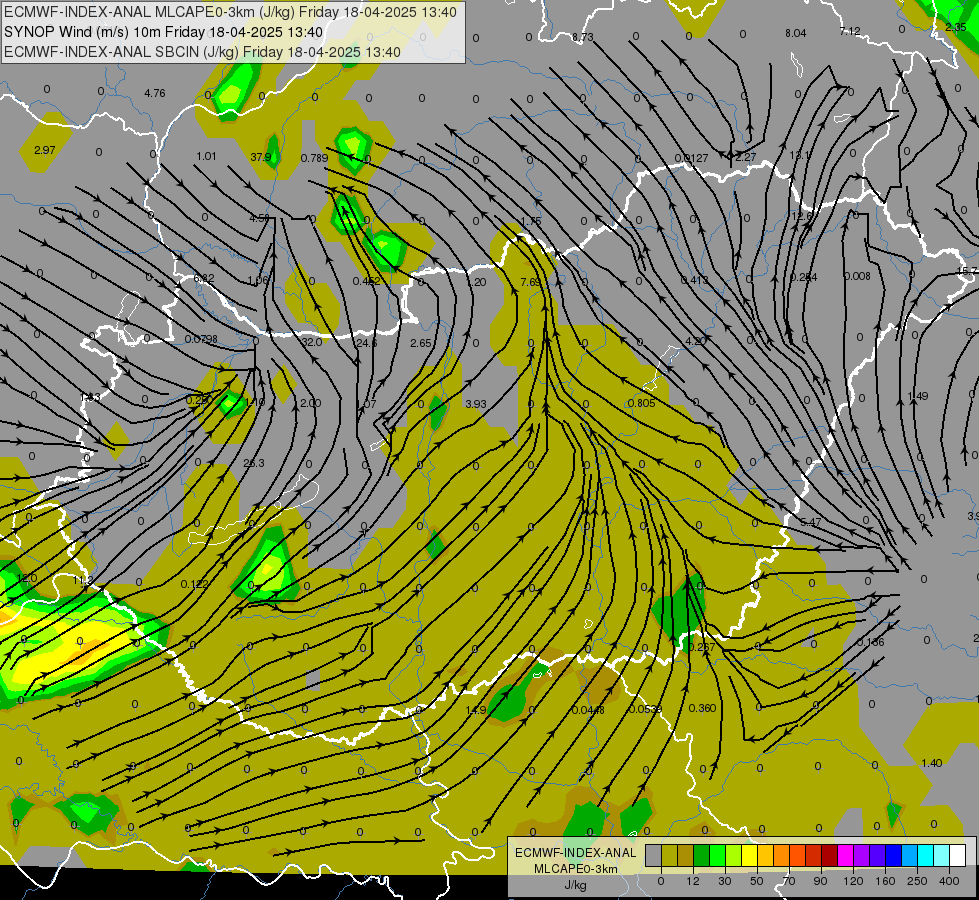This screenshot has width=979, height=900.
Task: Select the yellow legend swatch
Action: [x=749, y=856]
